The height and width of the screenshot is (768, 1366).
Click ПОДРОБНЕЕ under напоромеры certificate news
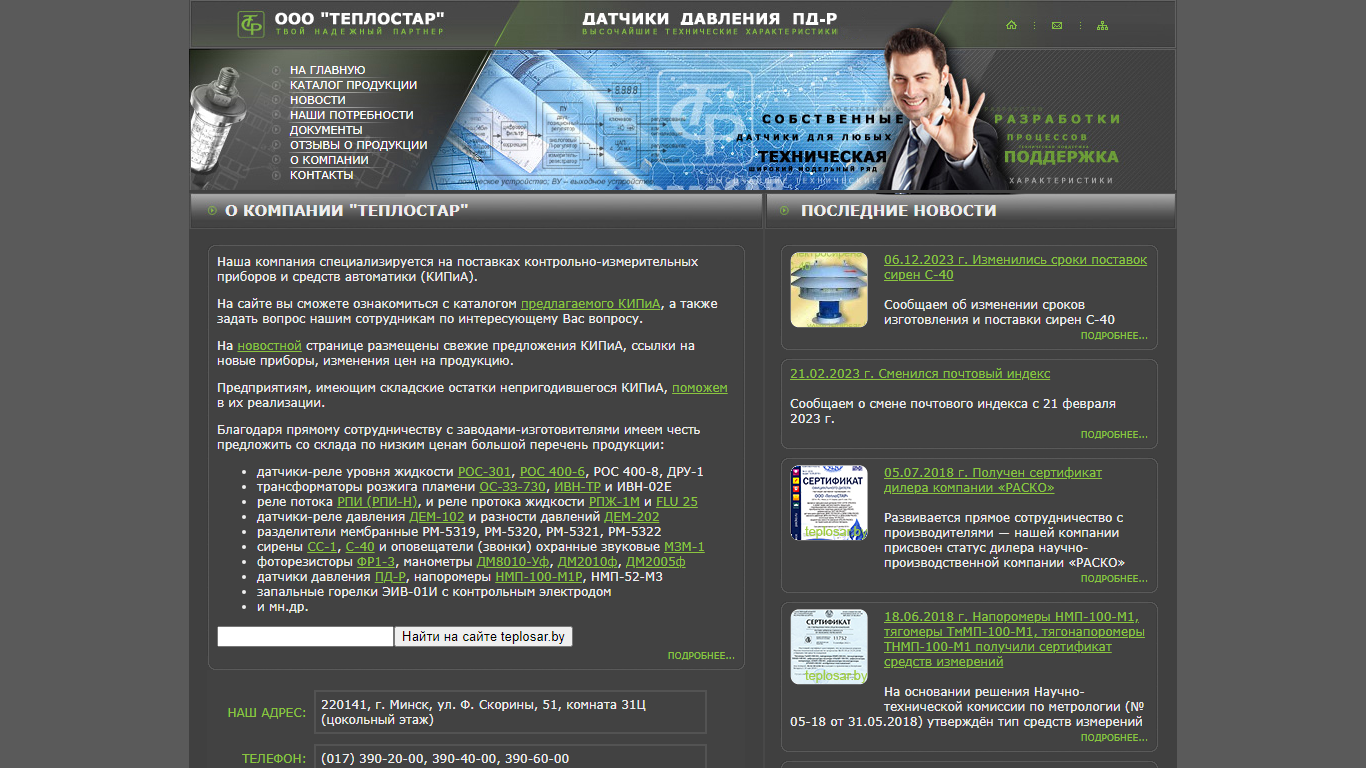[1114, 738]
